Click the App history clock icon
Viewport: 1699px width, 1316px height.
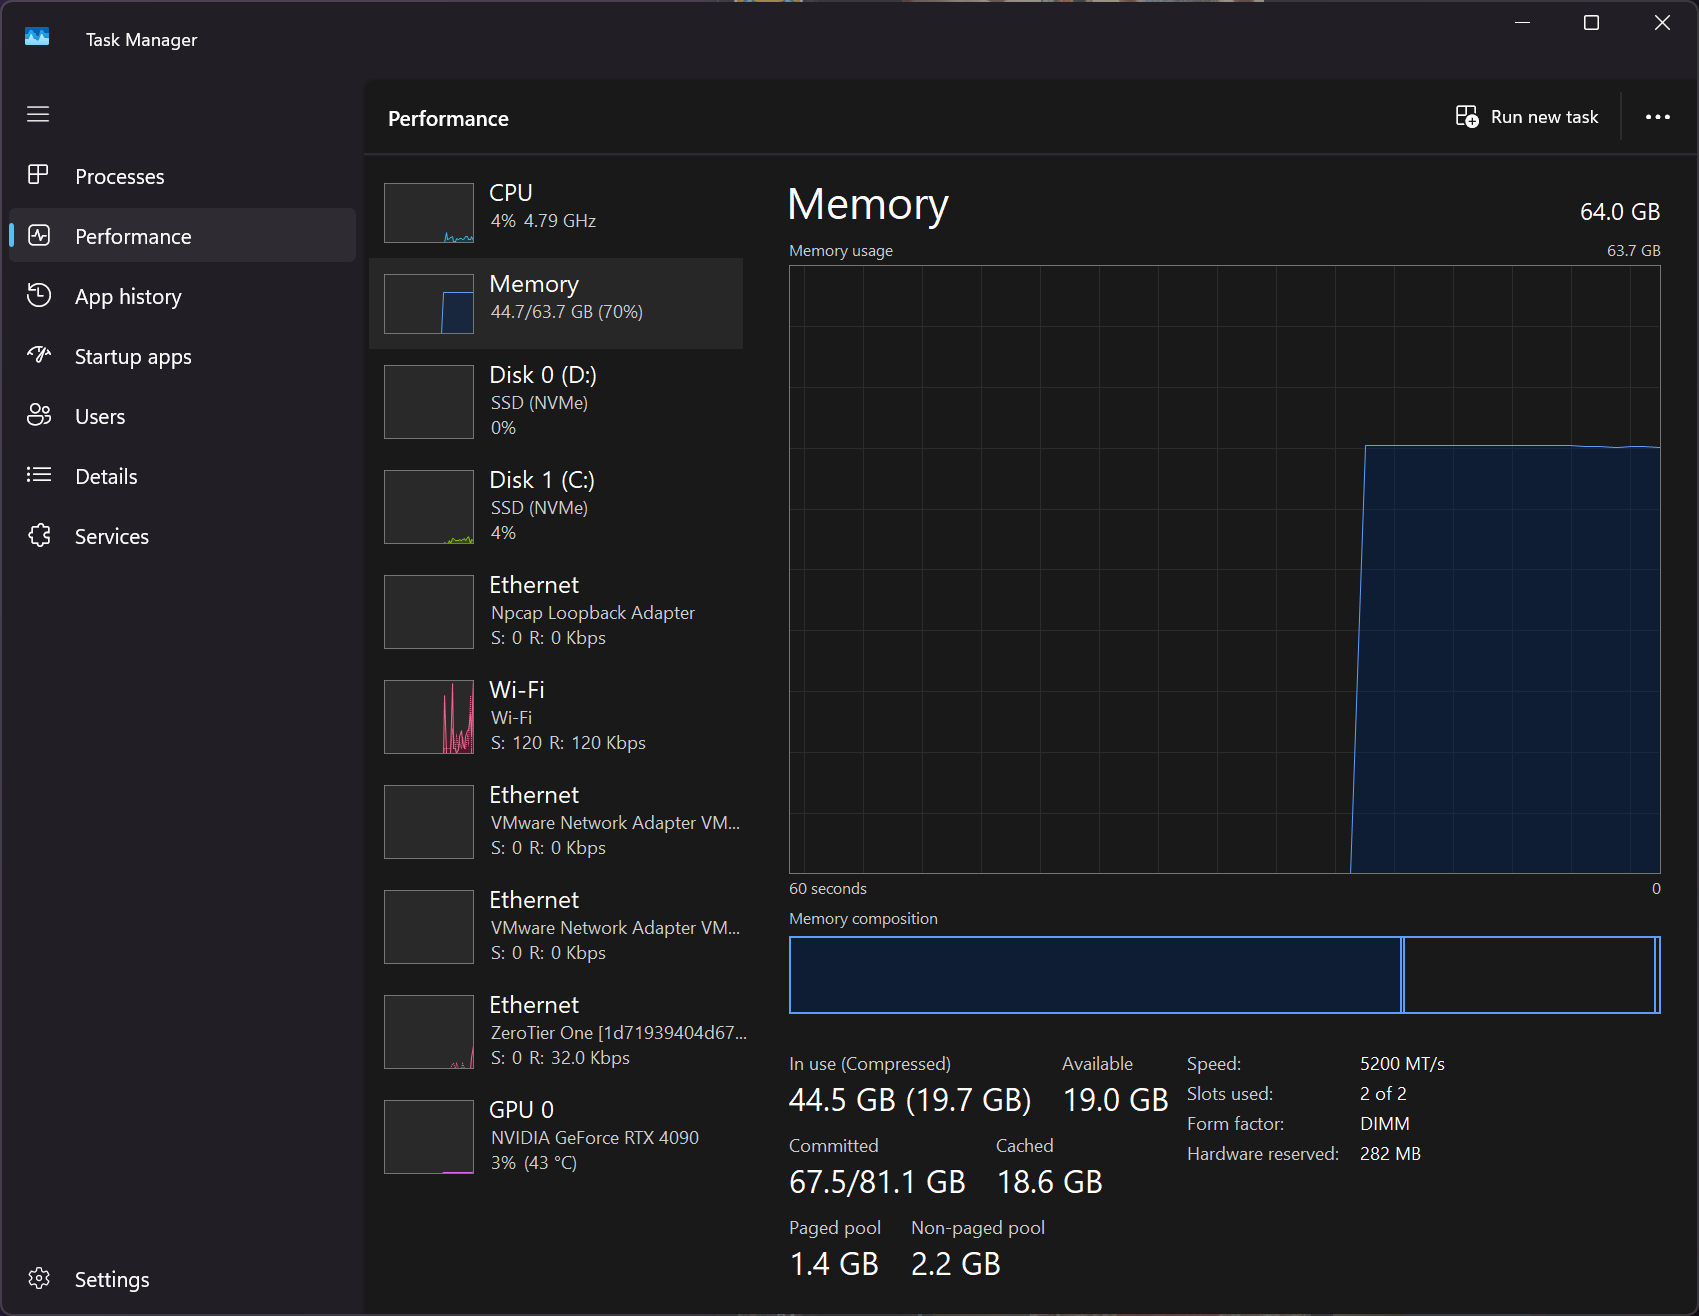(38, 295)
